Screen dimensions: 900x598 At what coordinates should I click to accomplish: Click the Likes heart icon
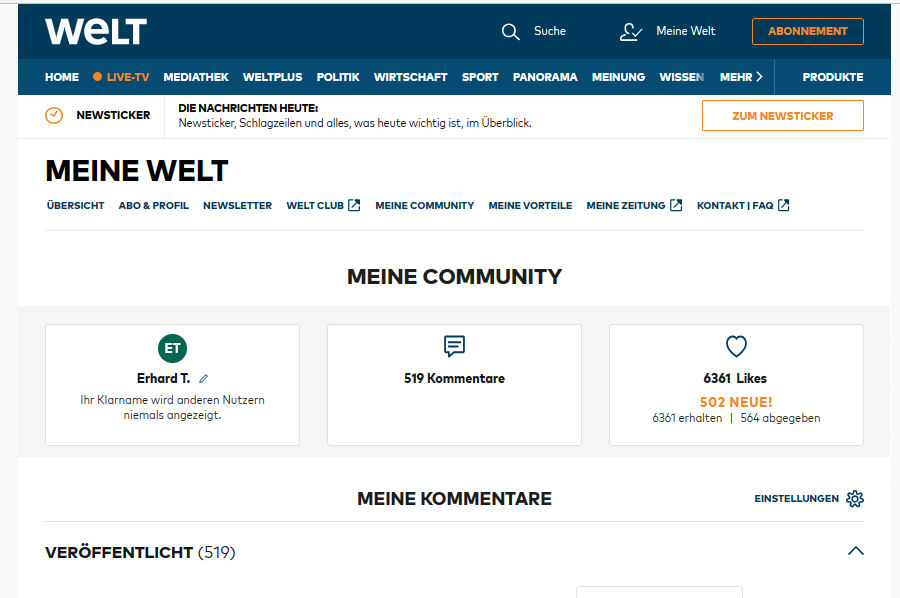click(x=736, y=346)
